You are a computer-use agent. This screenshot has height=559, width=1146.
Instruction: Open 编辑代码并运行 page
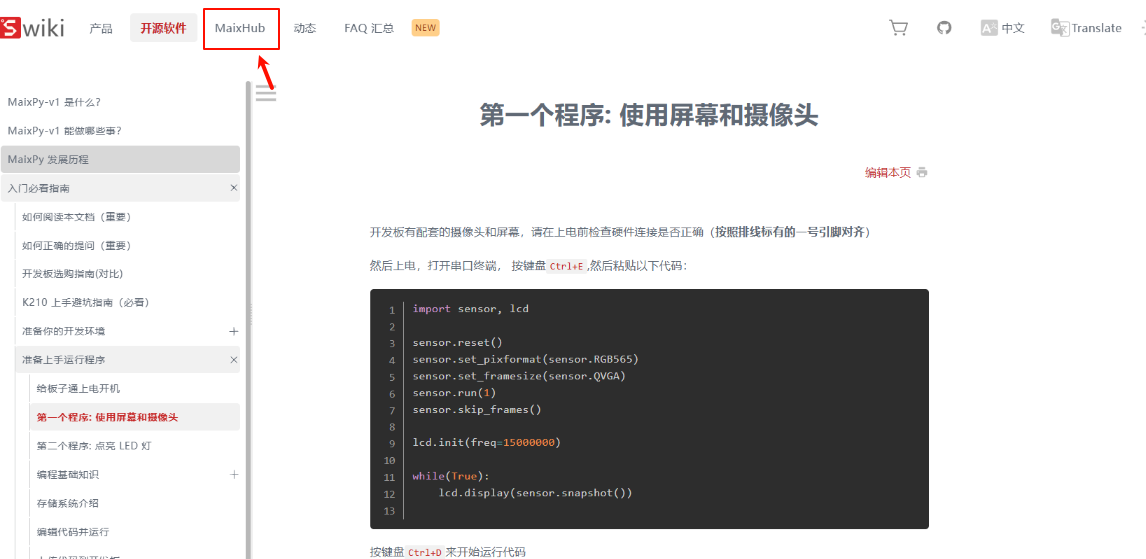(73, 531)
